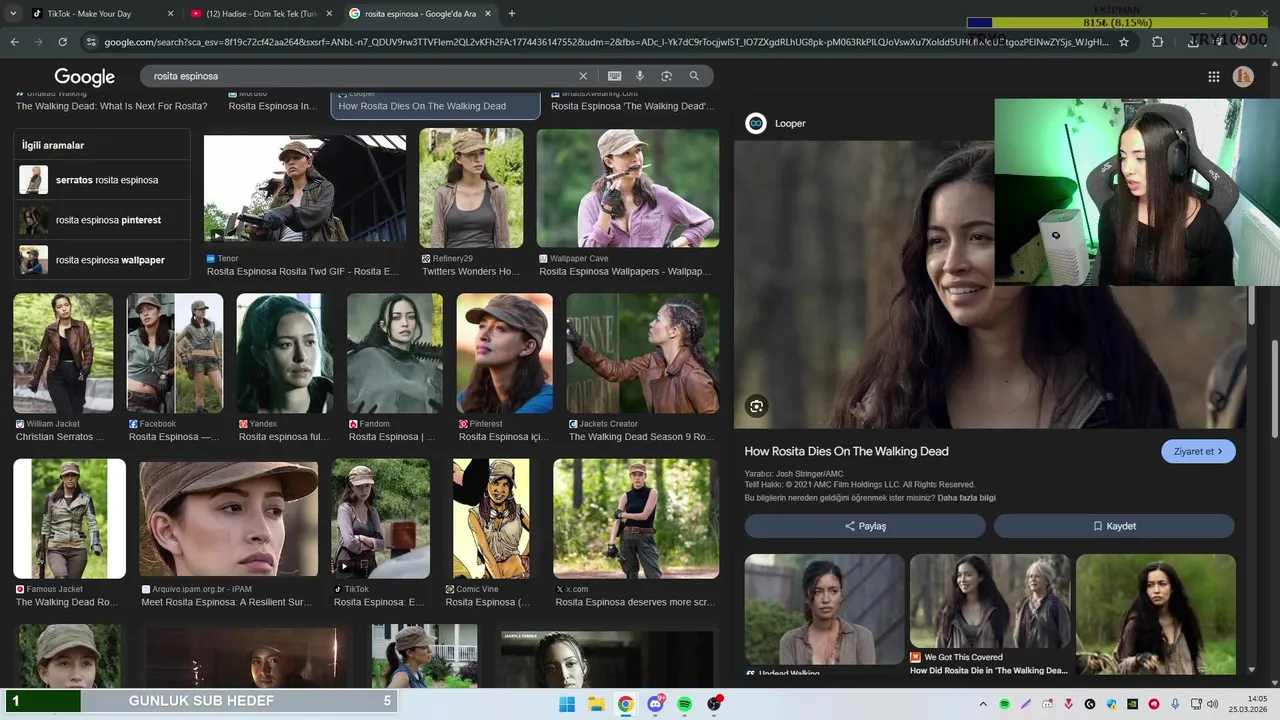Open the Yandex image result

coord(285,353)
